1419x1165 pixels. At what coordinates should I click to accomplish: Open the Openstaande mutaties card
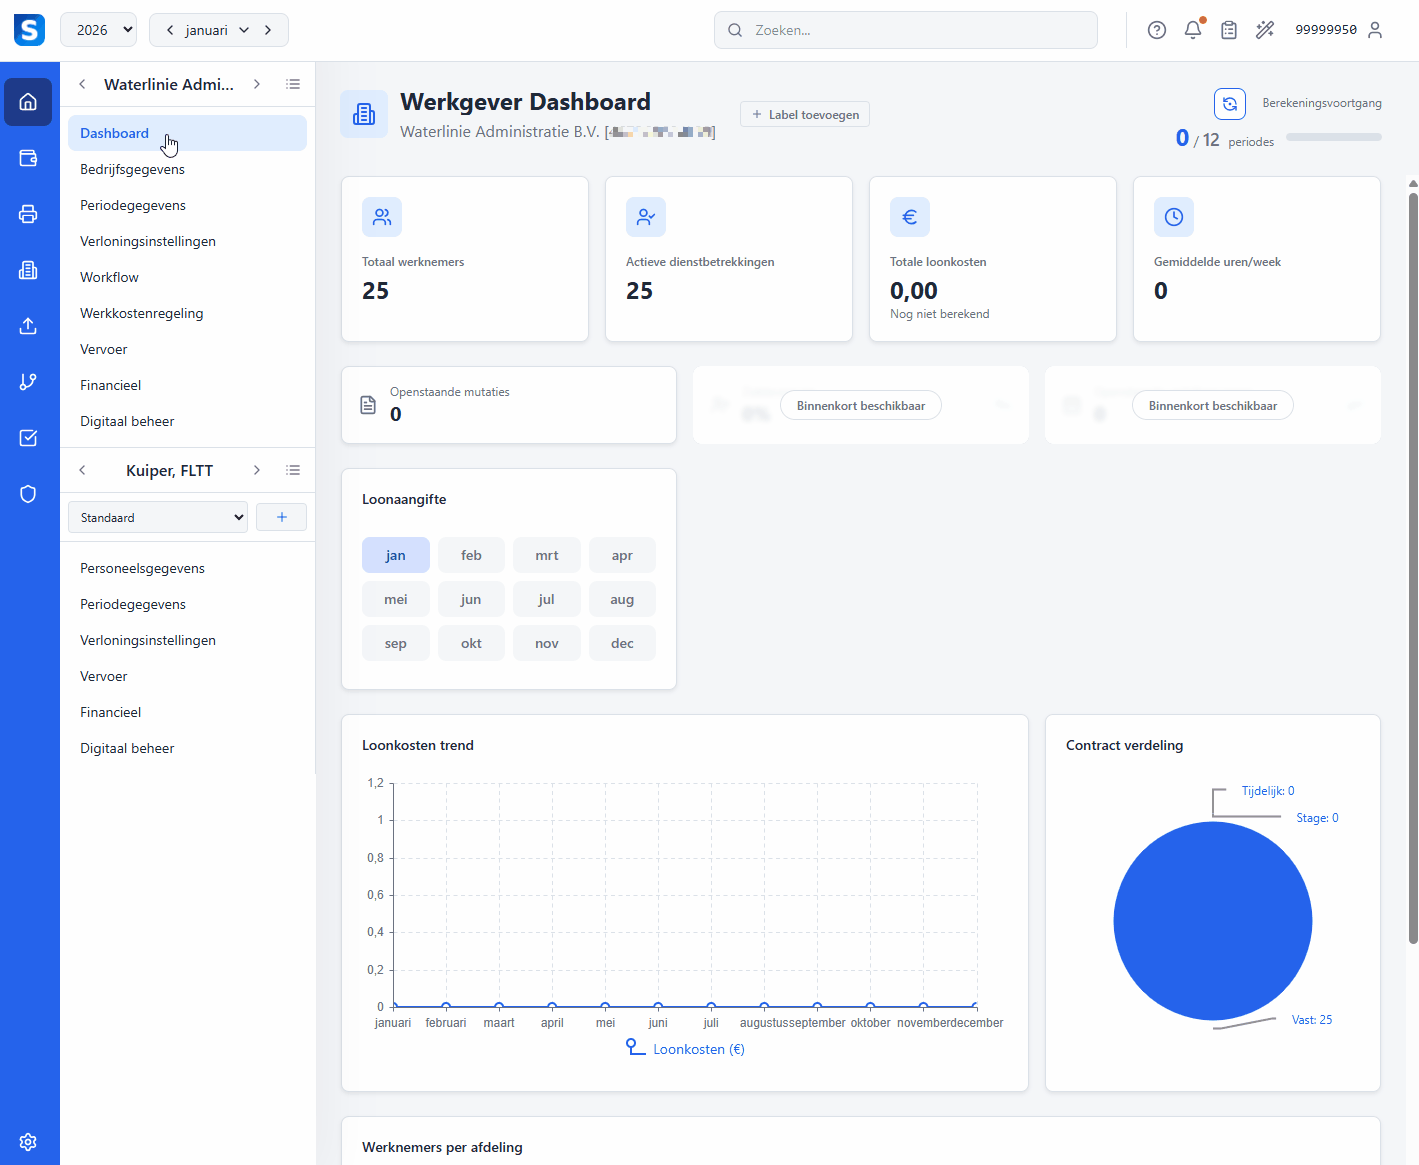coord(509,405)
